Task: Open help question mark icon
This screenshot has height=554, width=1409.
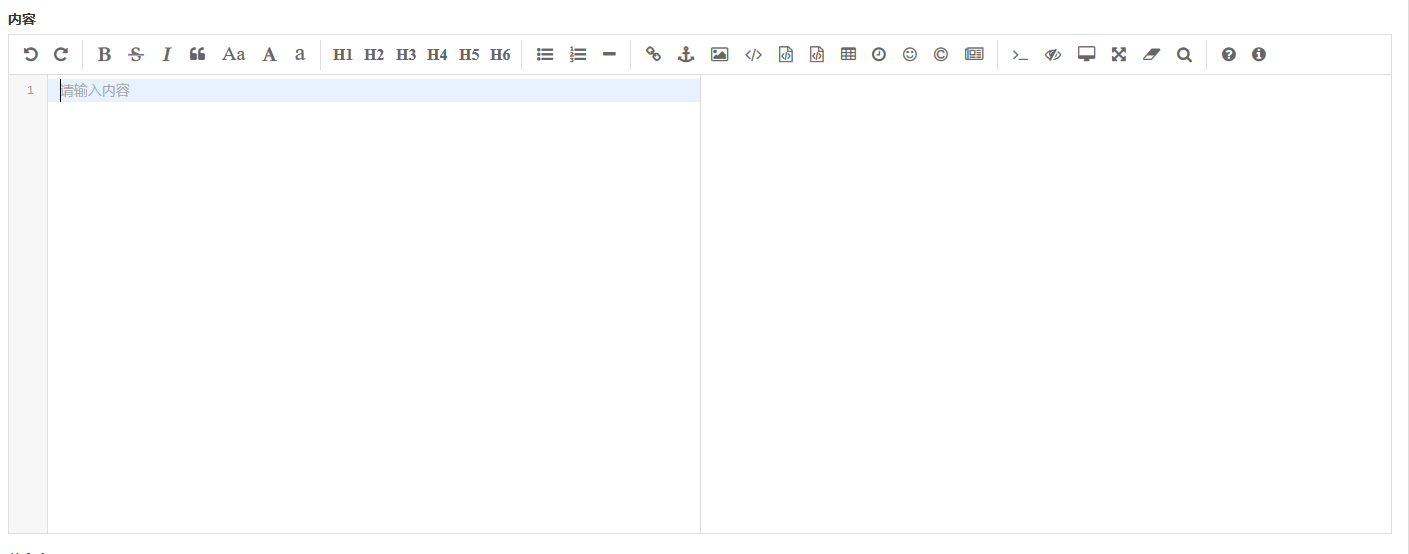Action: coord(1229,55)
